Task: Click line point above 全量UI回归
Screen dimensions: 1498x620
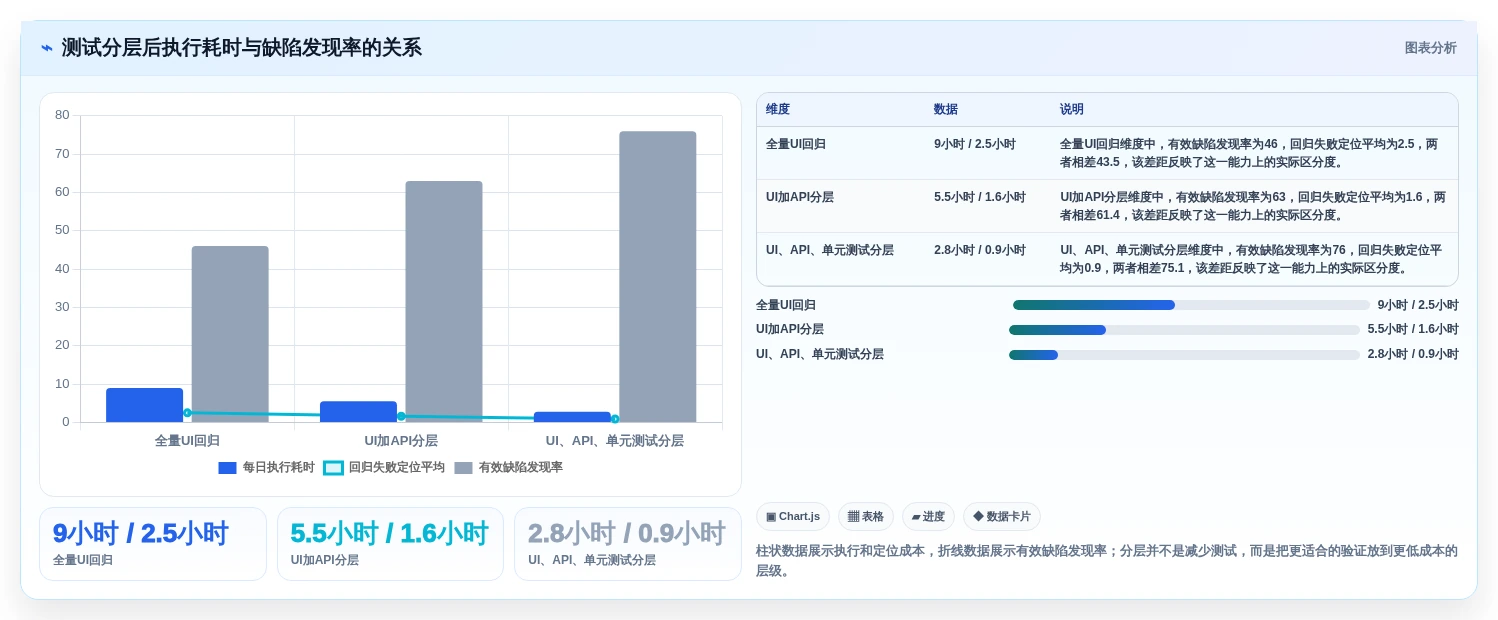Action: 187,412
